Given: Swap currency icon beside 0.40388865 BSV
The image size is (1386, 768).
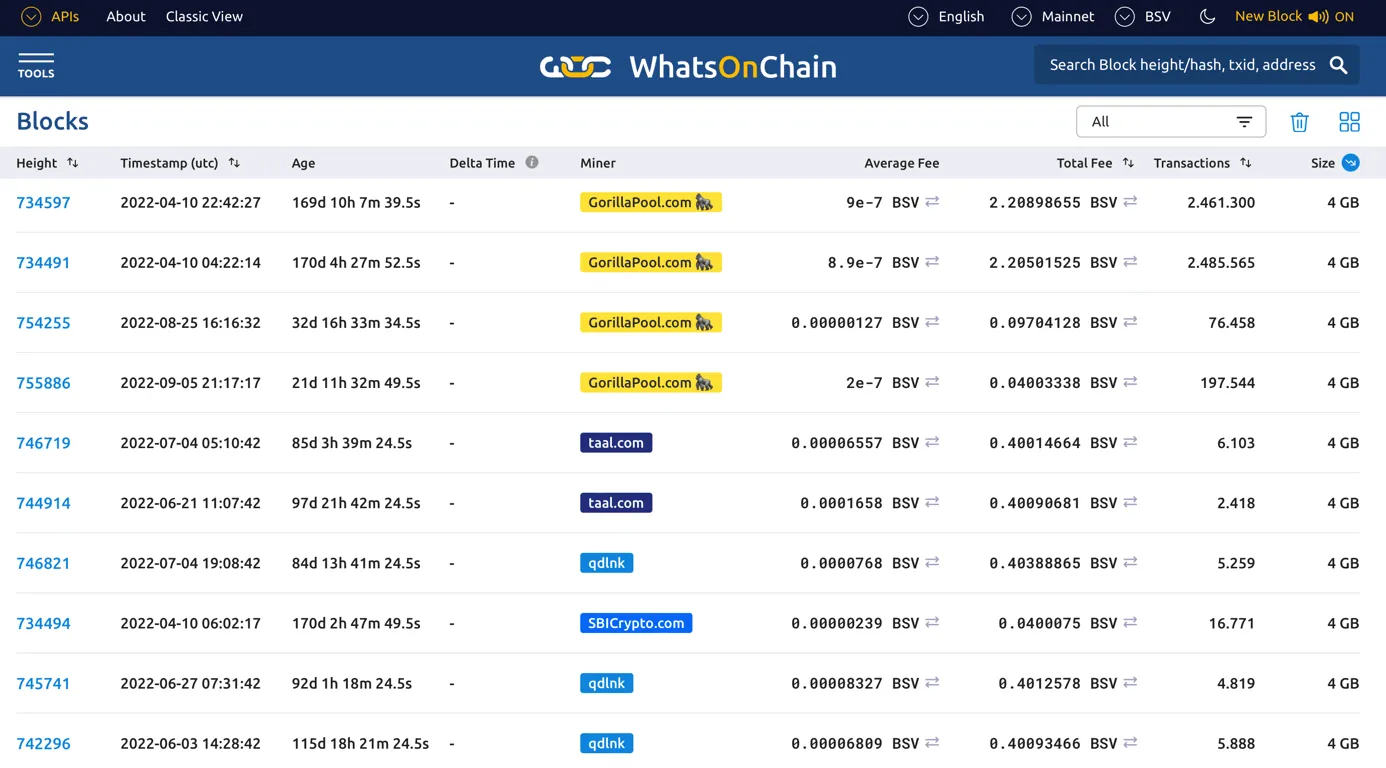Looking at the screenshot, I should 1130,562.
